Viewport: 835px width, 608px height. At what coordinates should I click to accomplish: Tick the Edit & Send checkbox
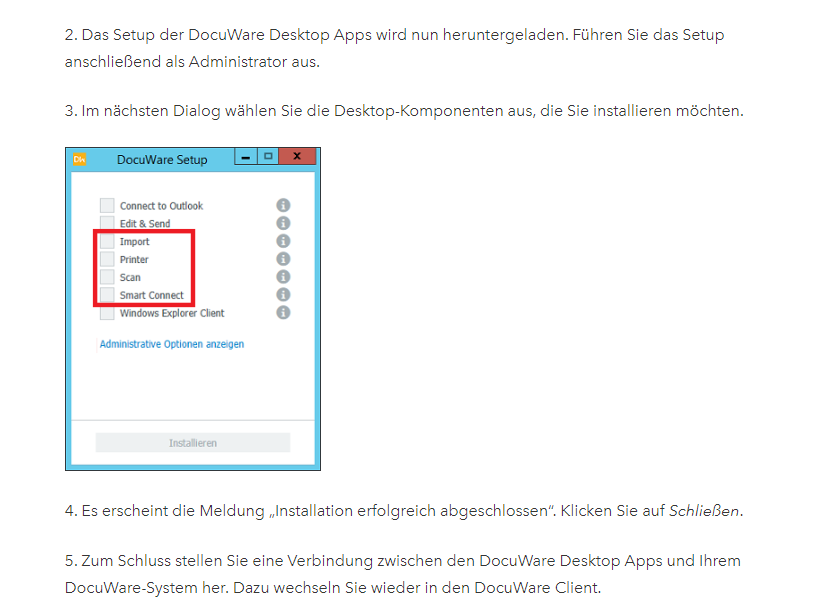107,223
